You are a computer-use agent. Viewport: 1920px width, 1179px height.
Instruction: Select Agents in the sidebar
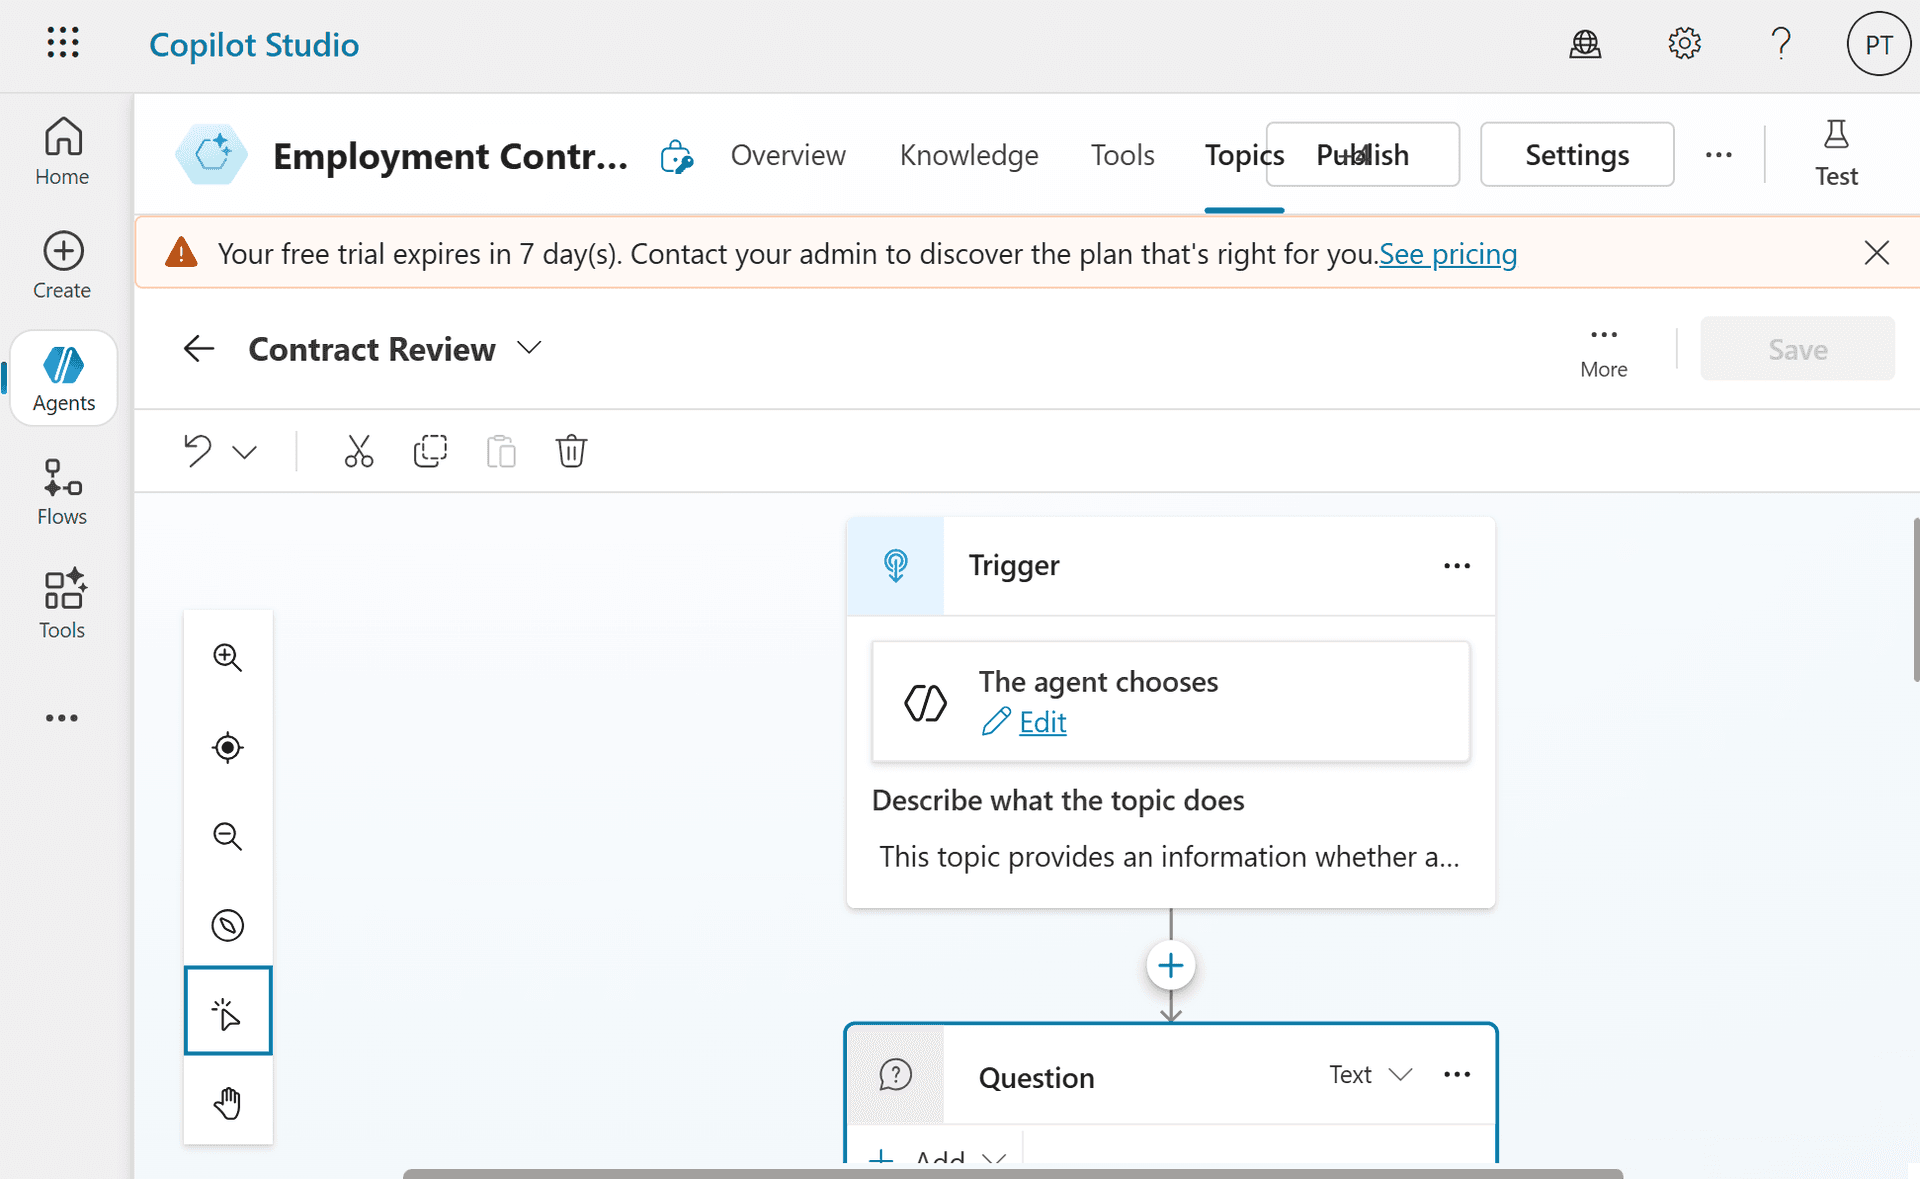pos(64,379)
